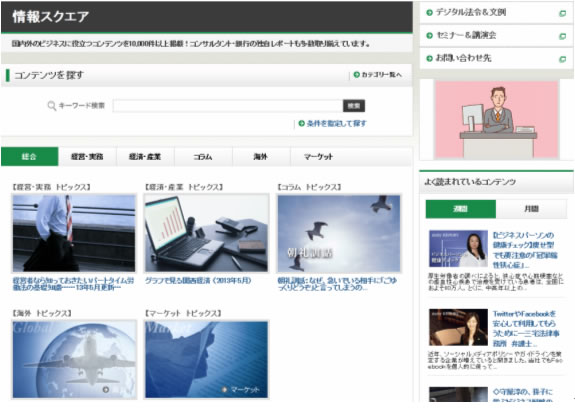The height and width of the screenshot is (410, 575).
Task: Click green arrow icon before カテゴリ一覧へ
Action: [x=356, y=74]
